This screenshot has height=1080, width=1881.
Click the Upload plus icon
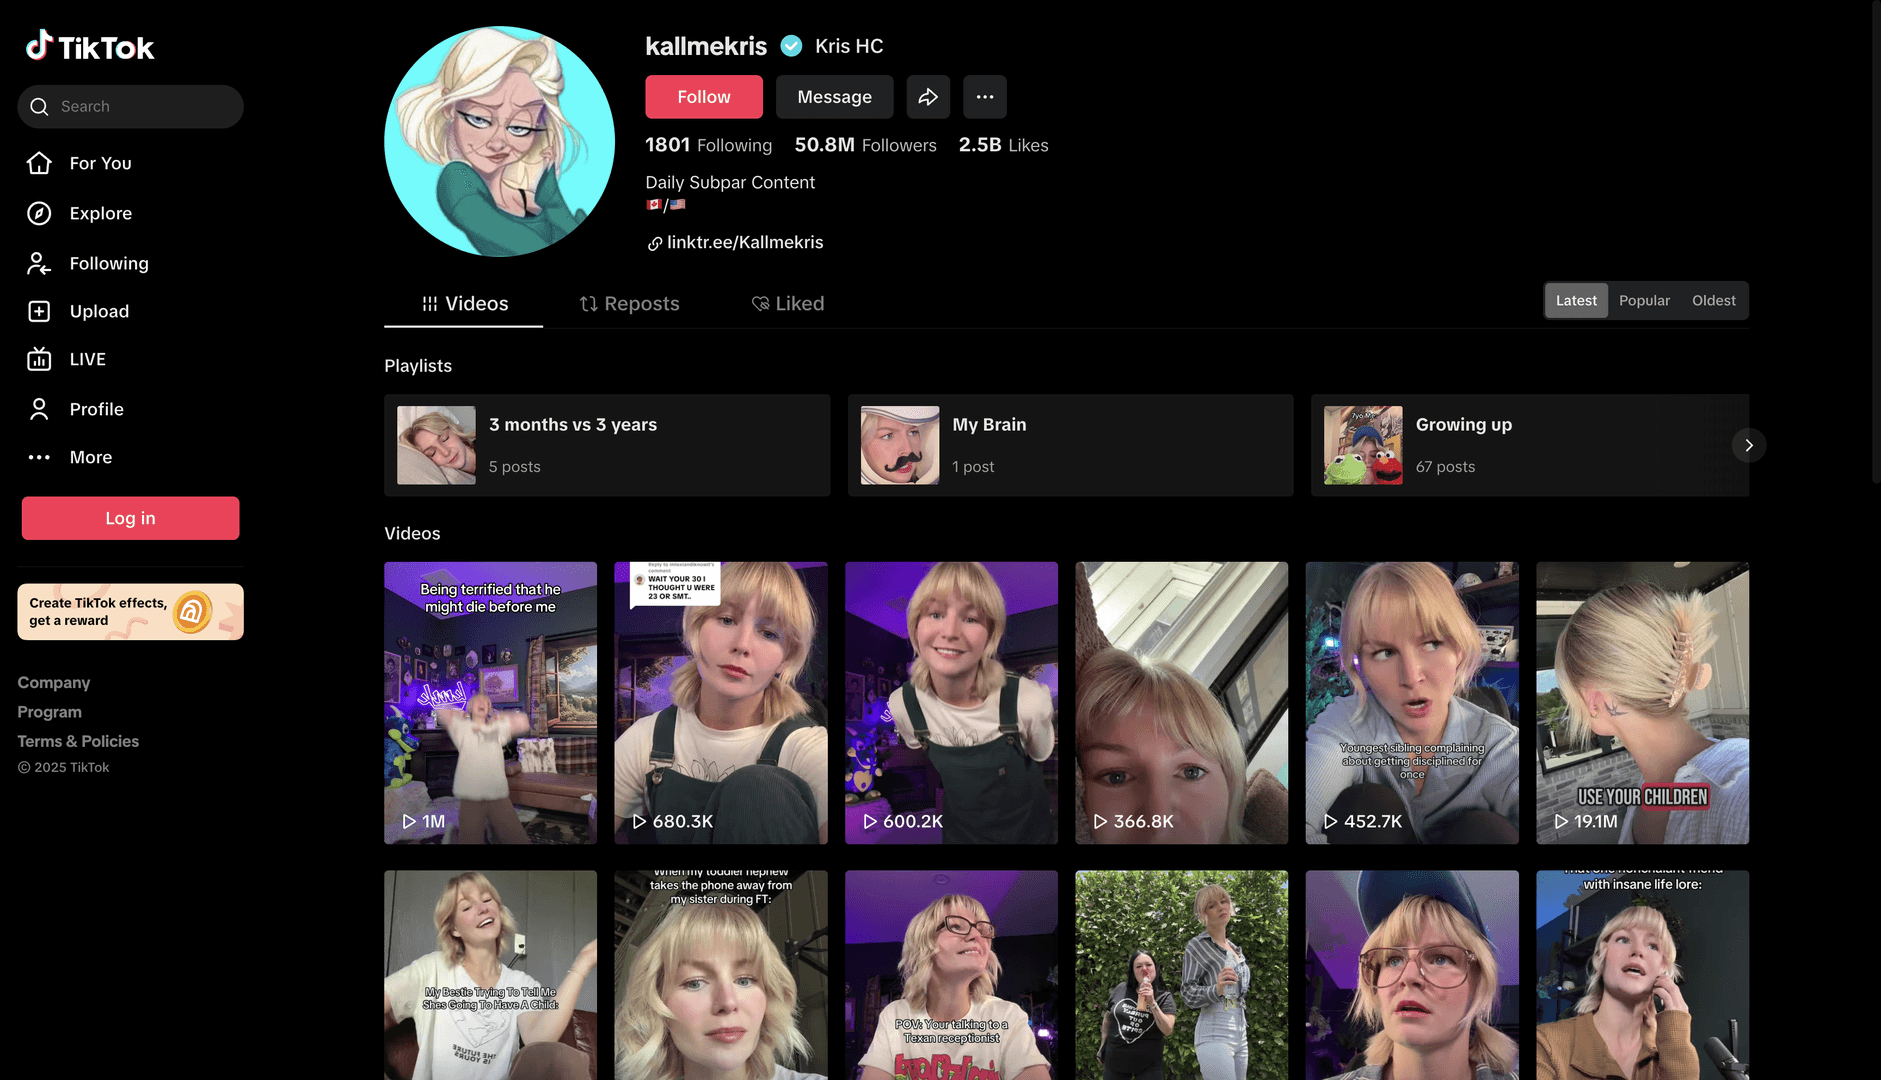pos(39,311)
